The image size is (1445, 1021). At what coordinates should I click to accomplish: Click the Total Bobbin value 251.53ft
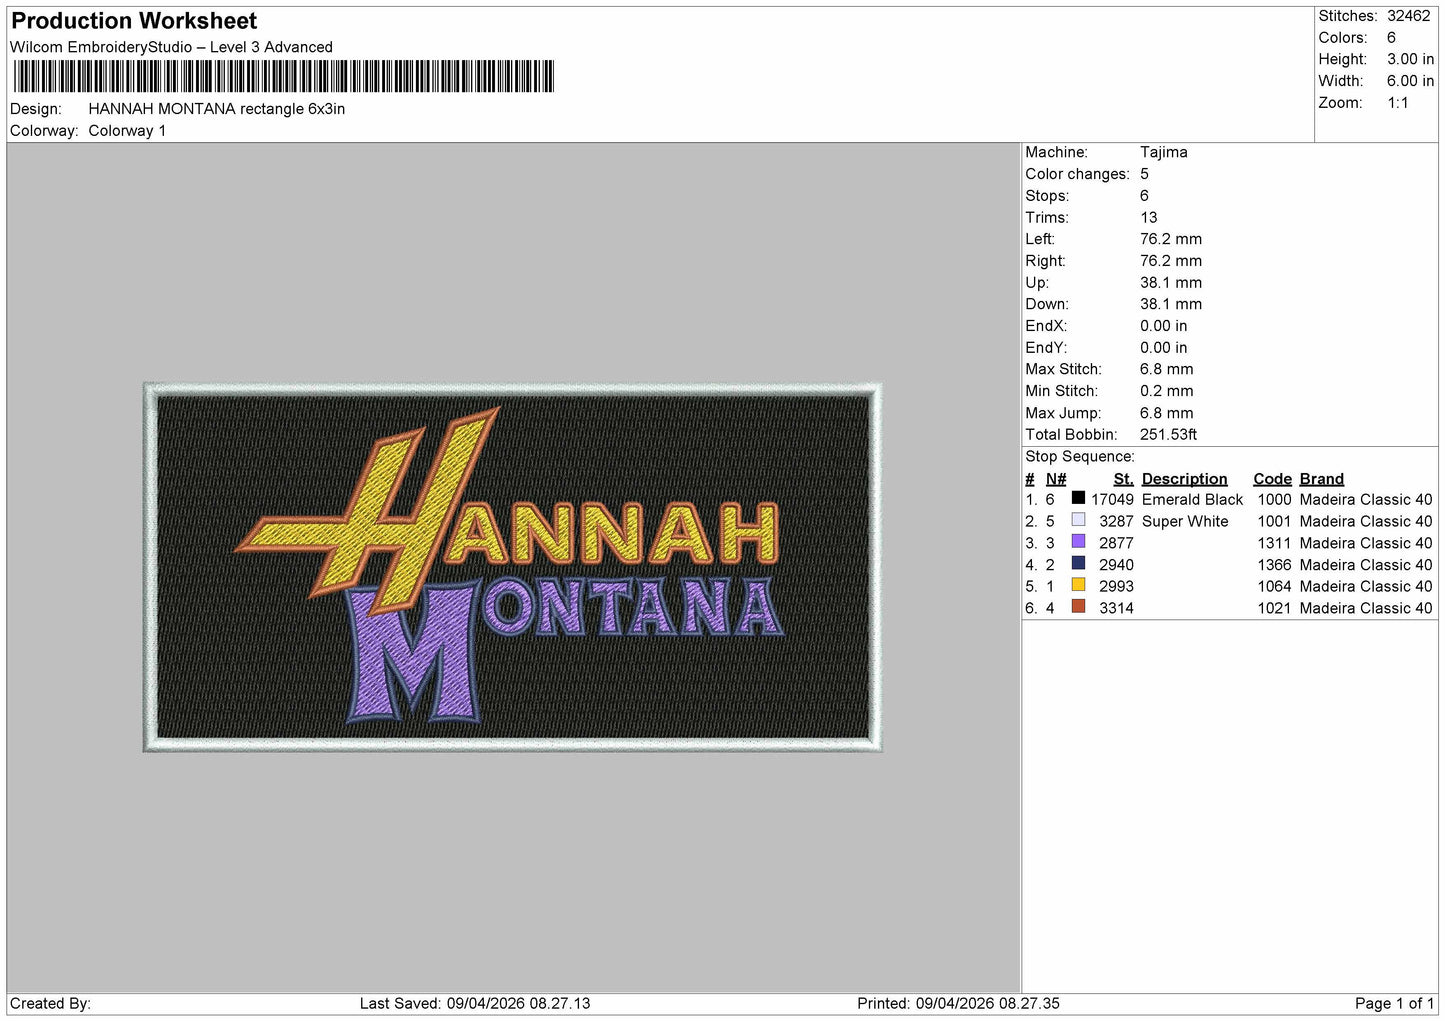pos(1169,434)
